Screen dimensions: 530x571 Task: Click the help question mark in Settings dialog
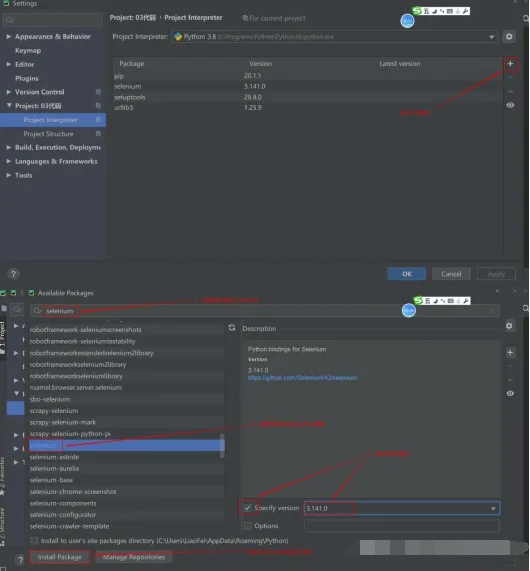pyautogui.click(x=13, y=274)
